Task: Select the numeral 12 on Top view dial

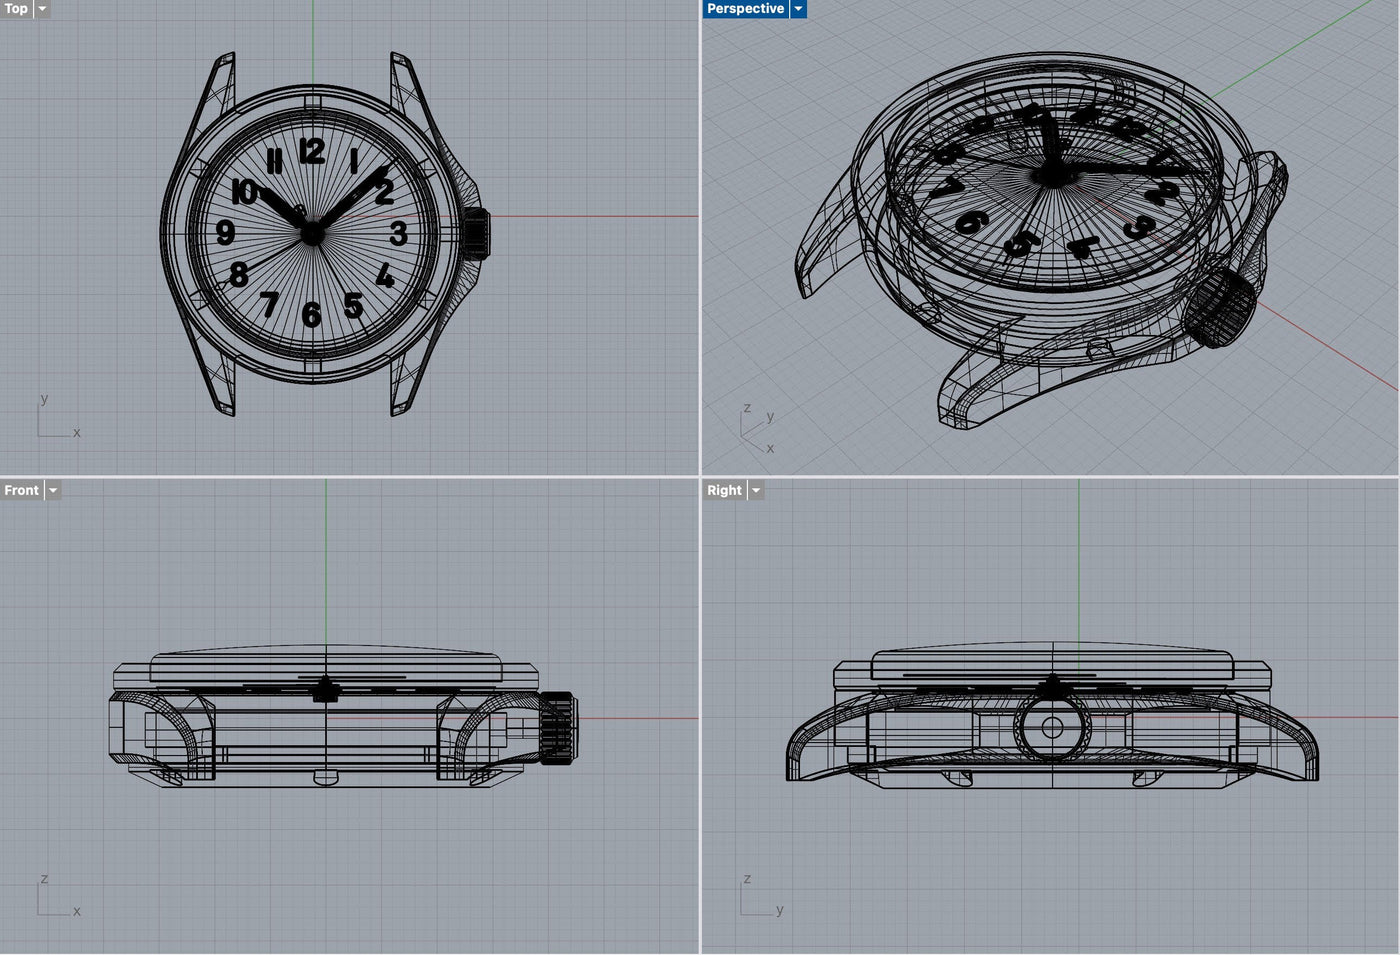Action: tap(312, 151)
